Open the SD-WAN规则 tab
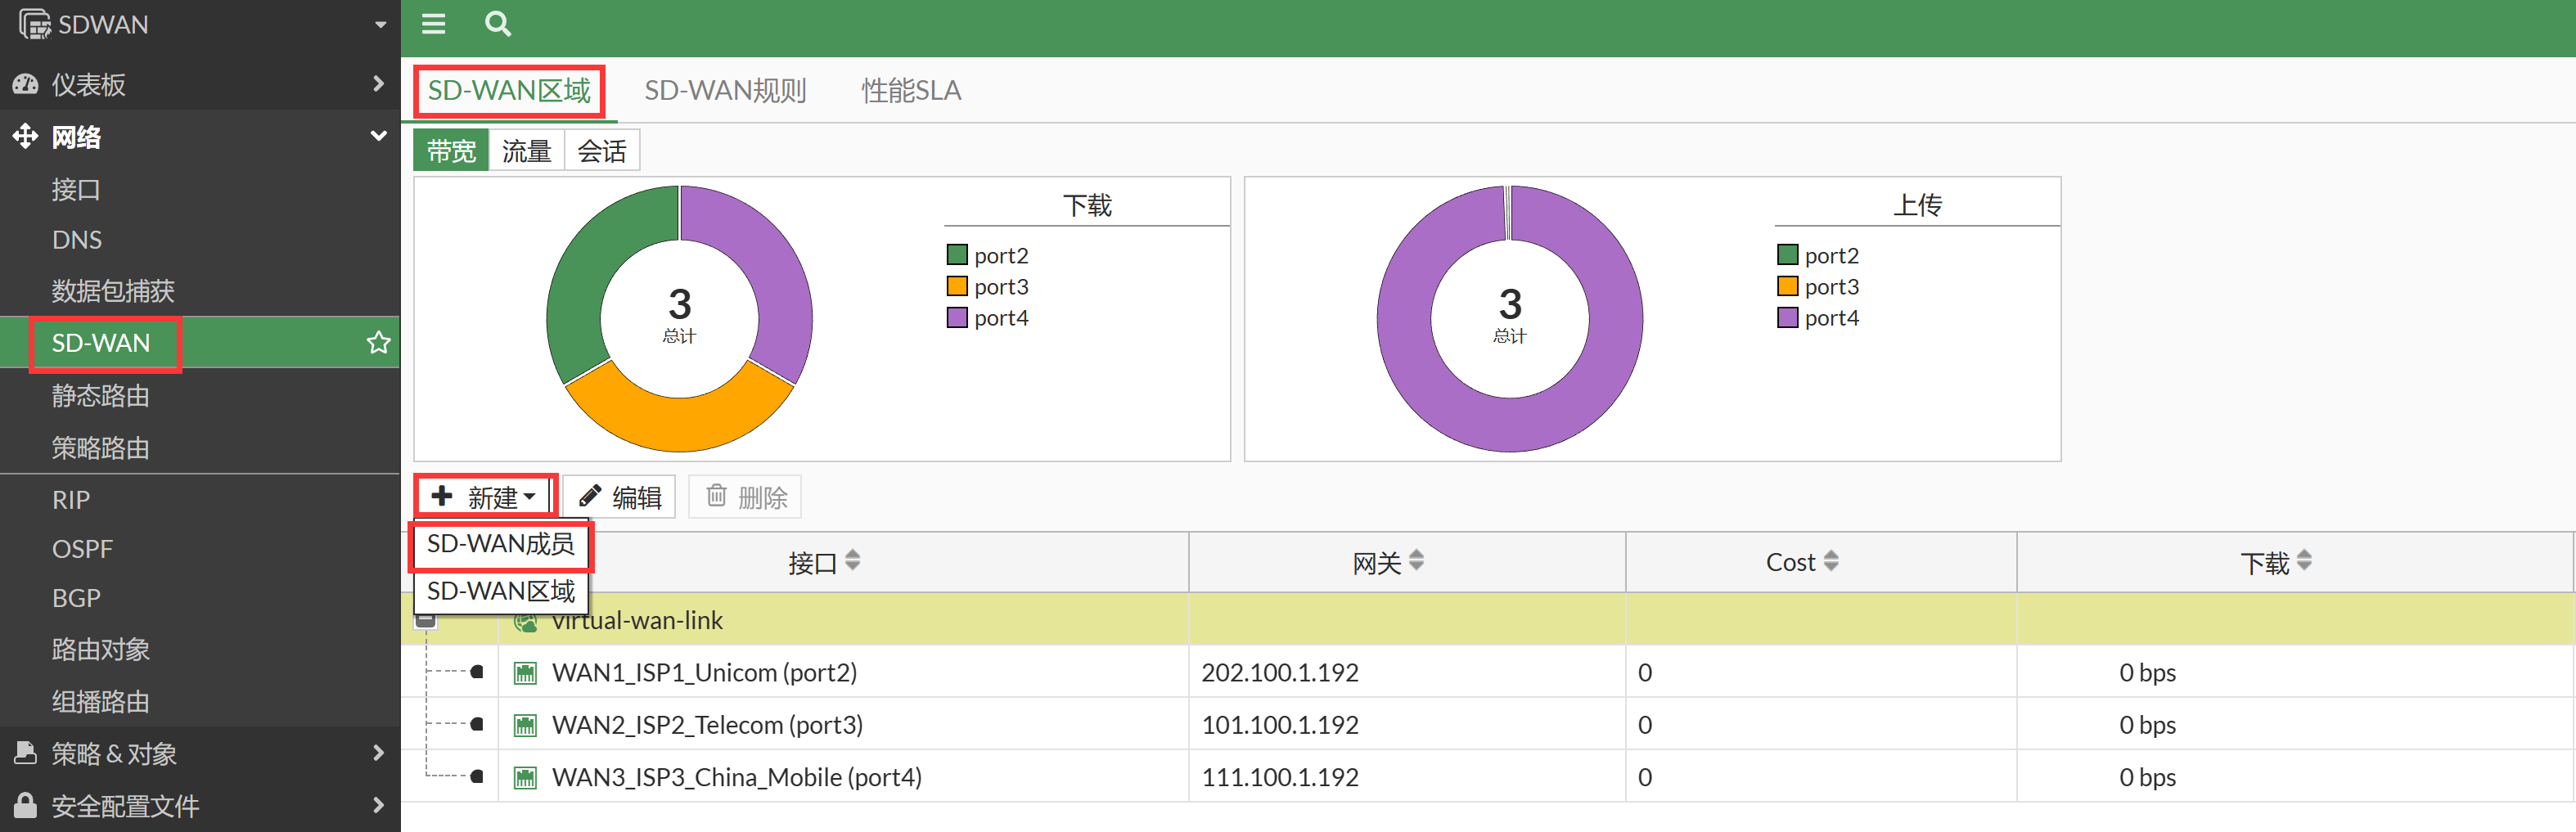Screen dimensions: 2576x832 [725, 91]
